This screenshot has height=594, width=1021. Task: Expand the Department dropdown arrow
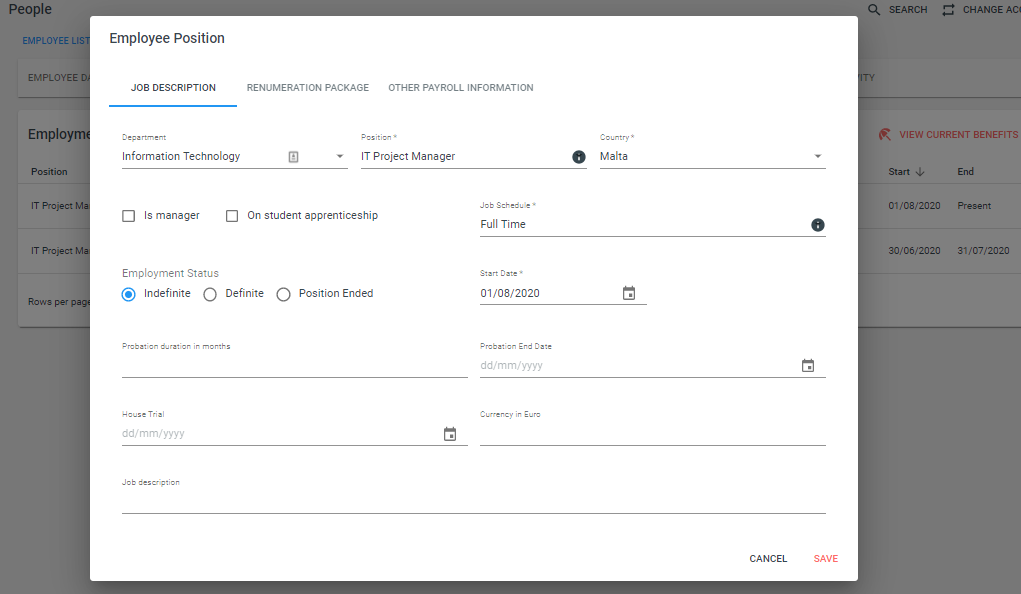click(339, 156)
